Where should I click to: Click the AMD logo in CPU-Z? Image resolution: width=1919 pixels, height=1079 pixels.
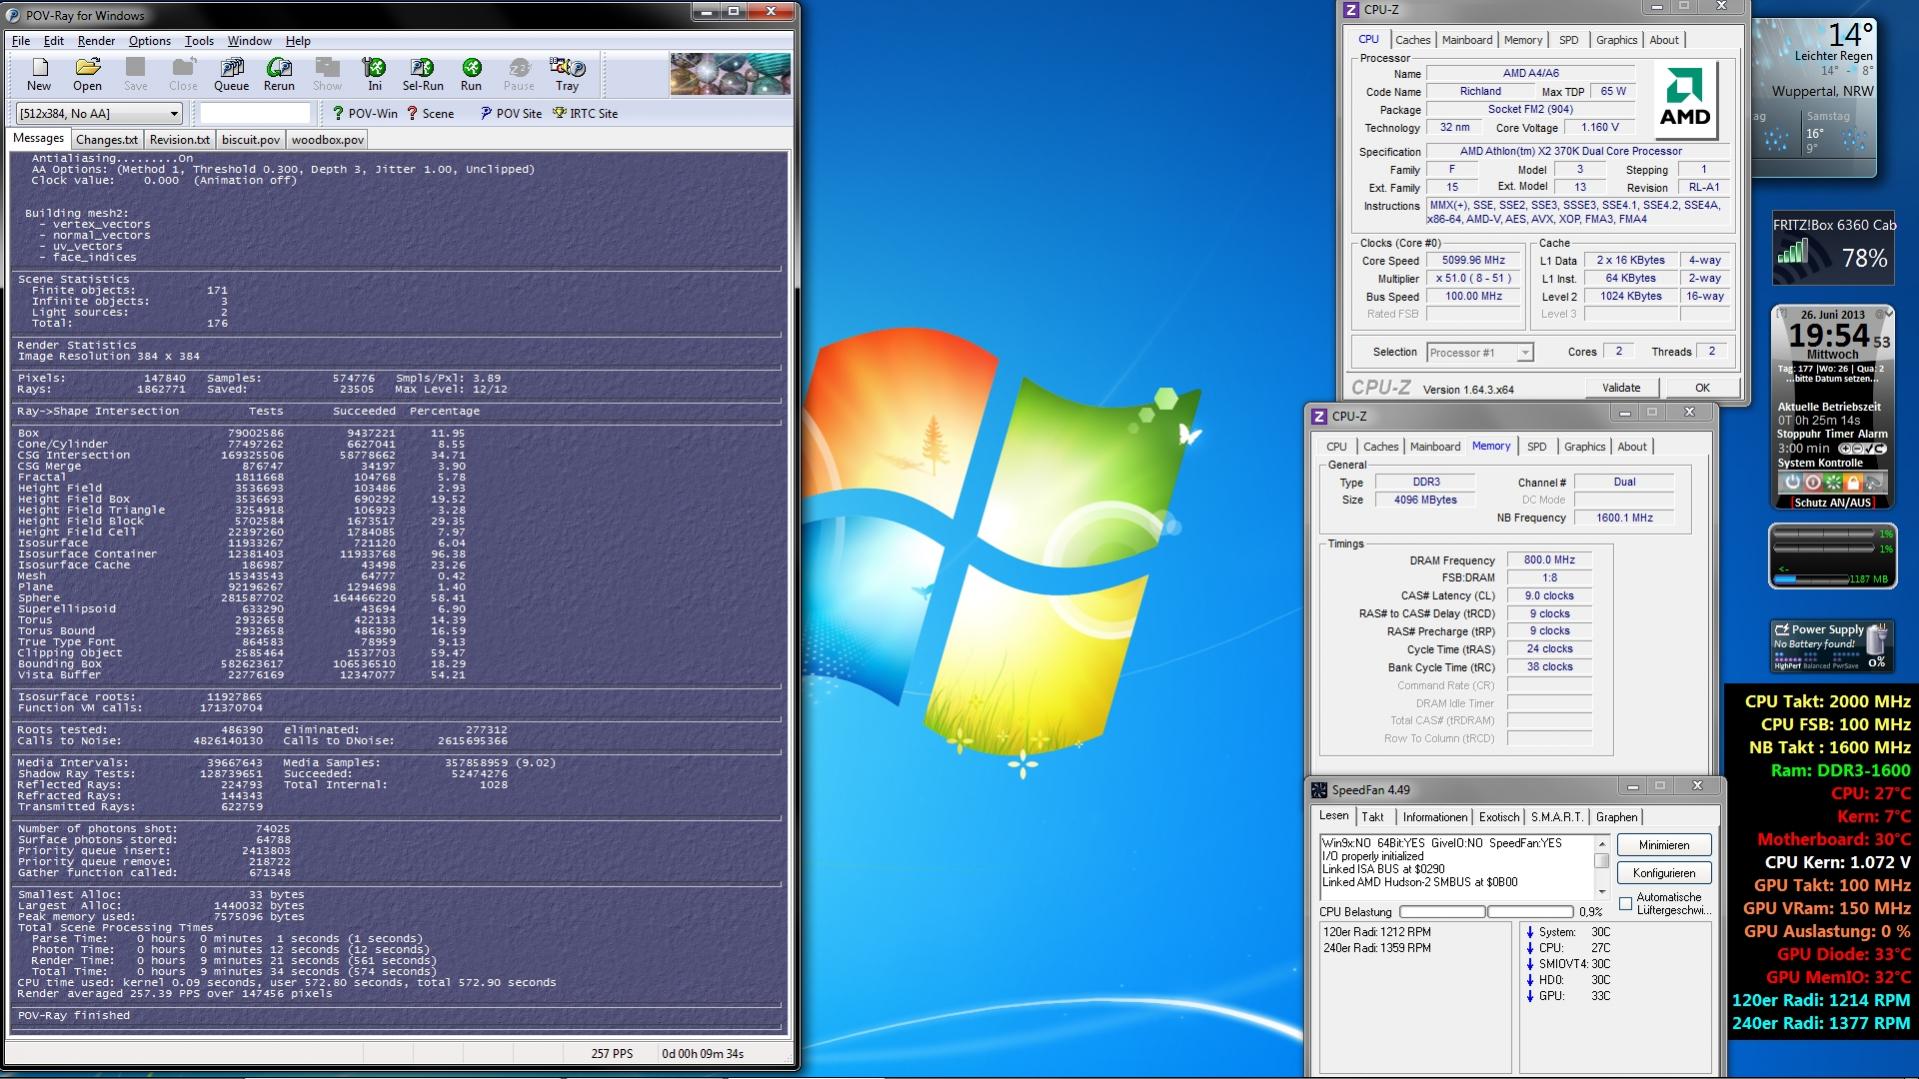point(1685,100)
